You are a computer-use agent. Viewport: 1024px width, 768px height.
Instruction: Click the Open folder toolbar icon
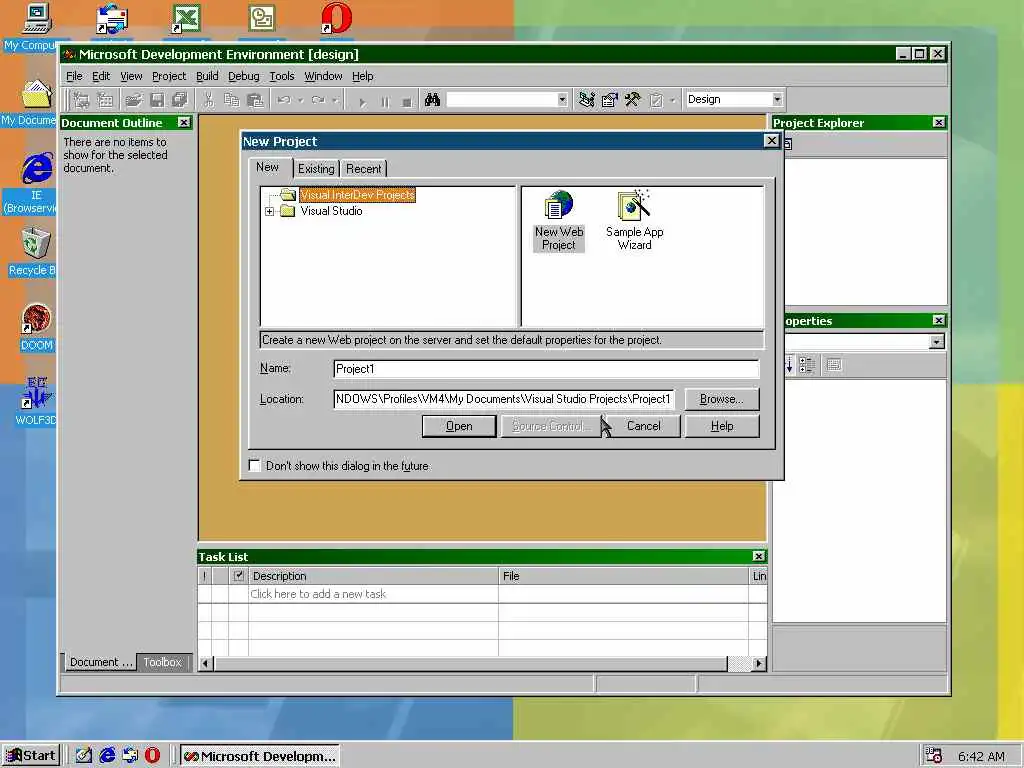coord(134,100)
